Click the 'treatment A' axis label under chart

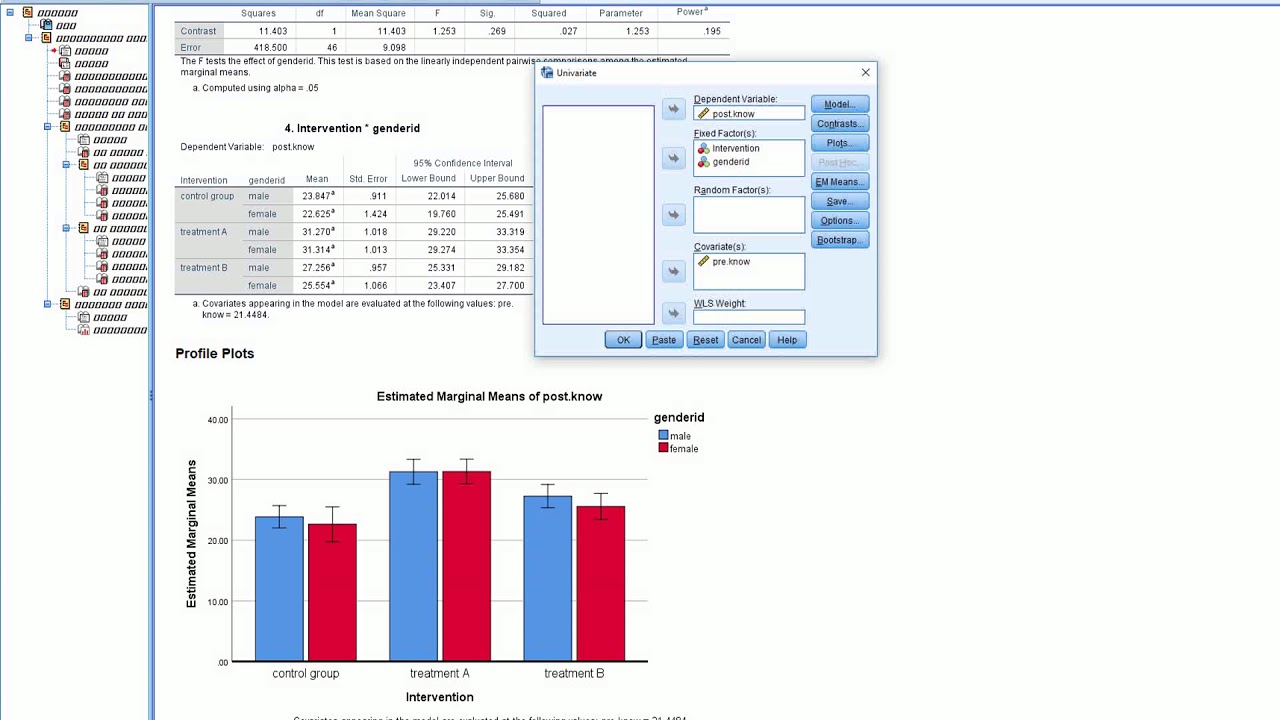point(440,673)
